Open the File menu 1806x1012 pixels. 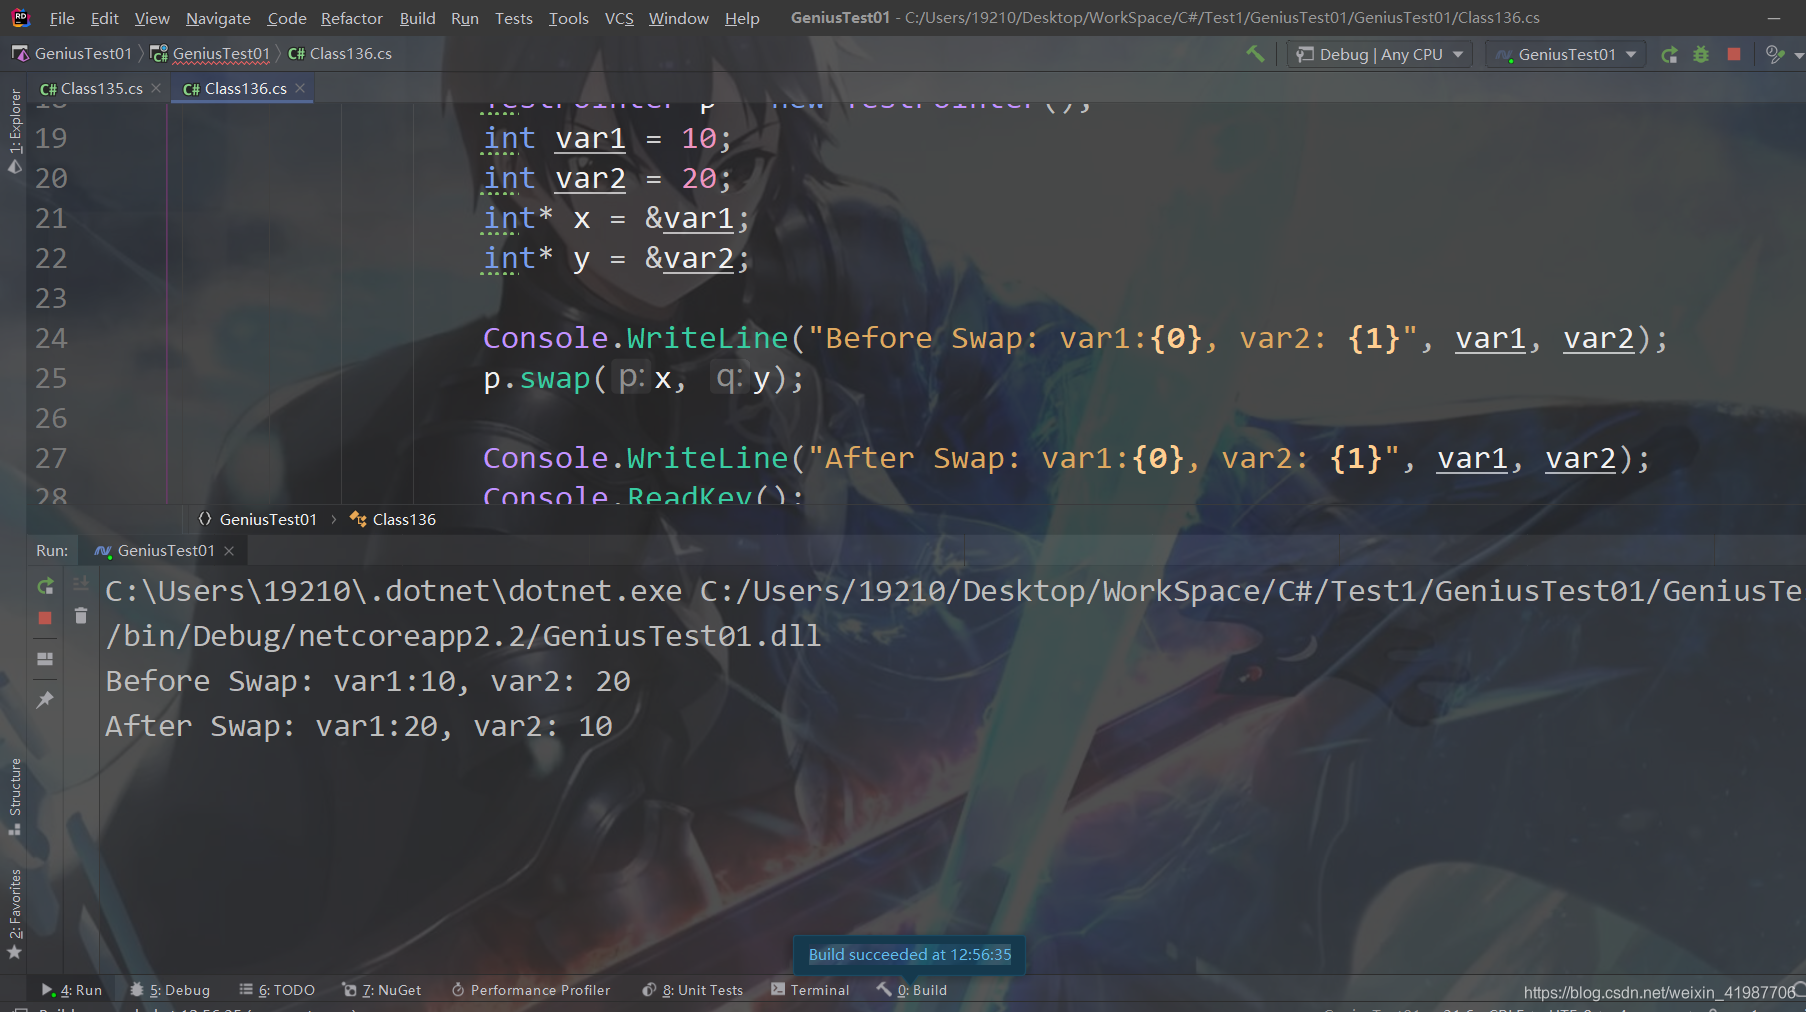[62, 18]
